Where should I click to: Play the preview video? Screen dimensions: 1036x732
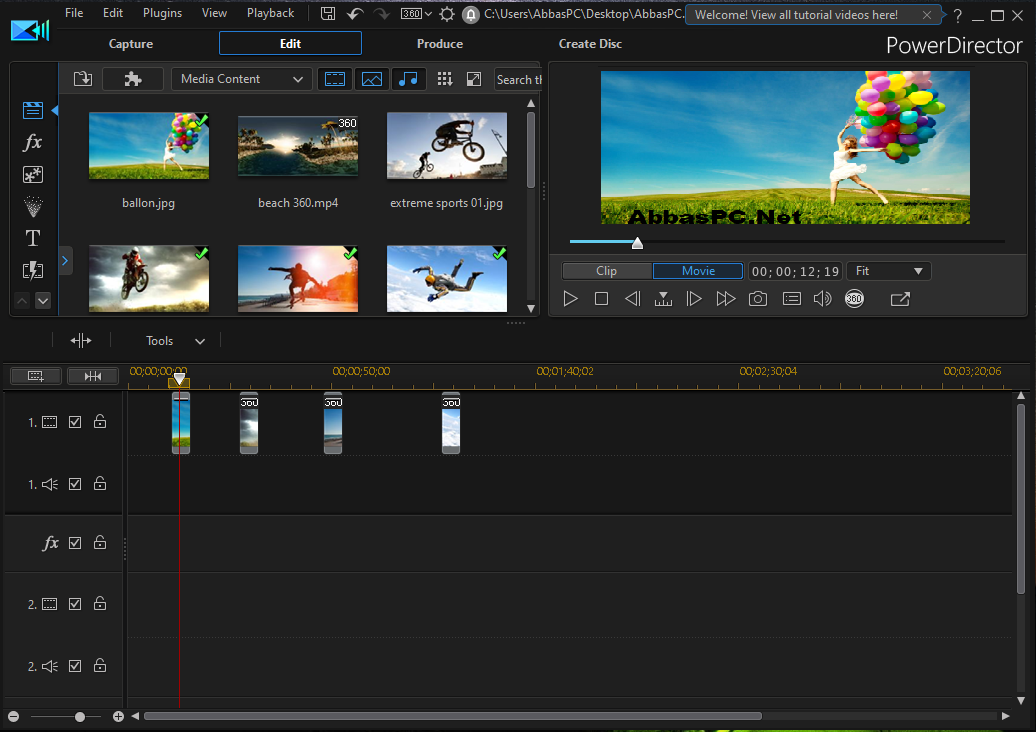point(570,299)
